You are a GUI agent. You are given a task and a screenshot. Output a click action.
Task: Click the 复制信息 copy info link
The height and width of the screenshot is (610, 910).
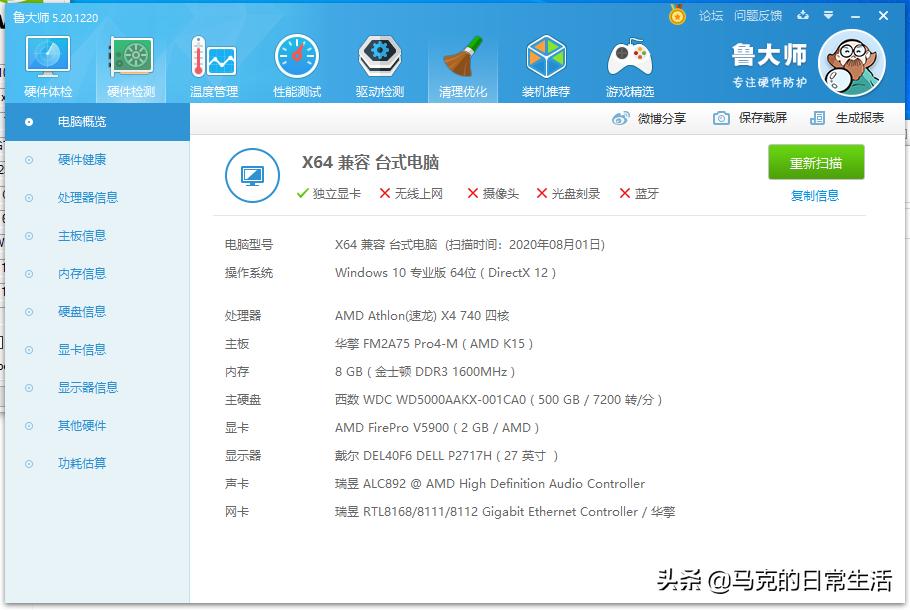pyautogui.click(x=816, y=194)
